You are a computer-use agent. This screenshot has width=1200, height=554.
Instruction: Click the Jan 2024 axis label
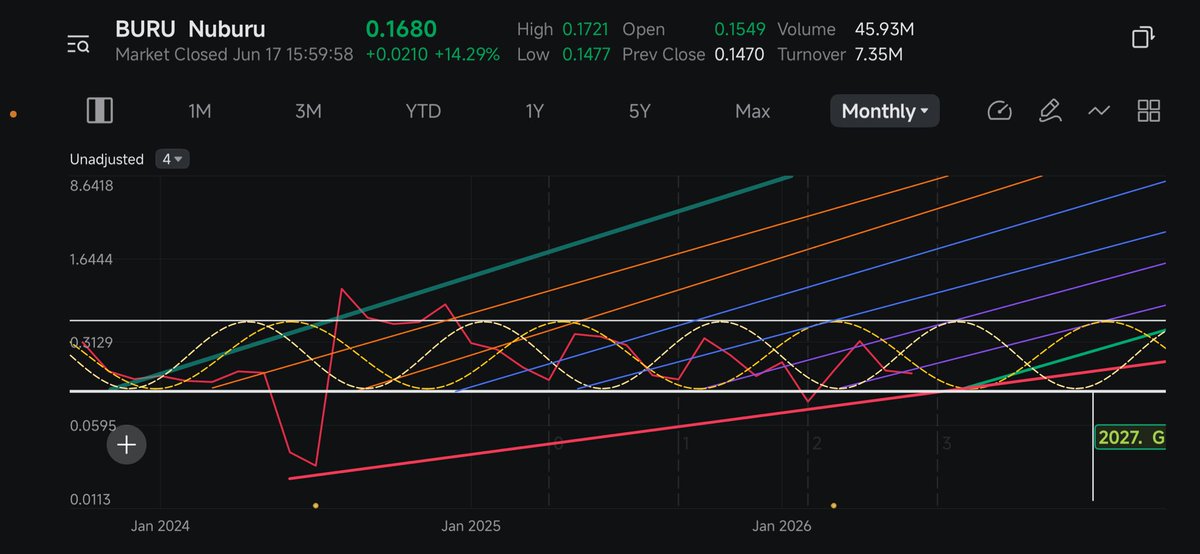coord(160,525)
